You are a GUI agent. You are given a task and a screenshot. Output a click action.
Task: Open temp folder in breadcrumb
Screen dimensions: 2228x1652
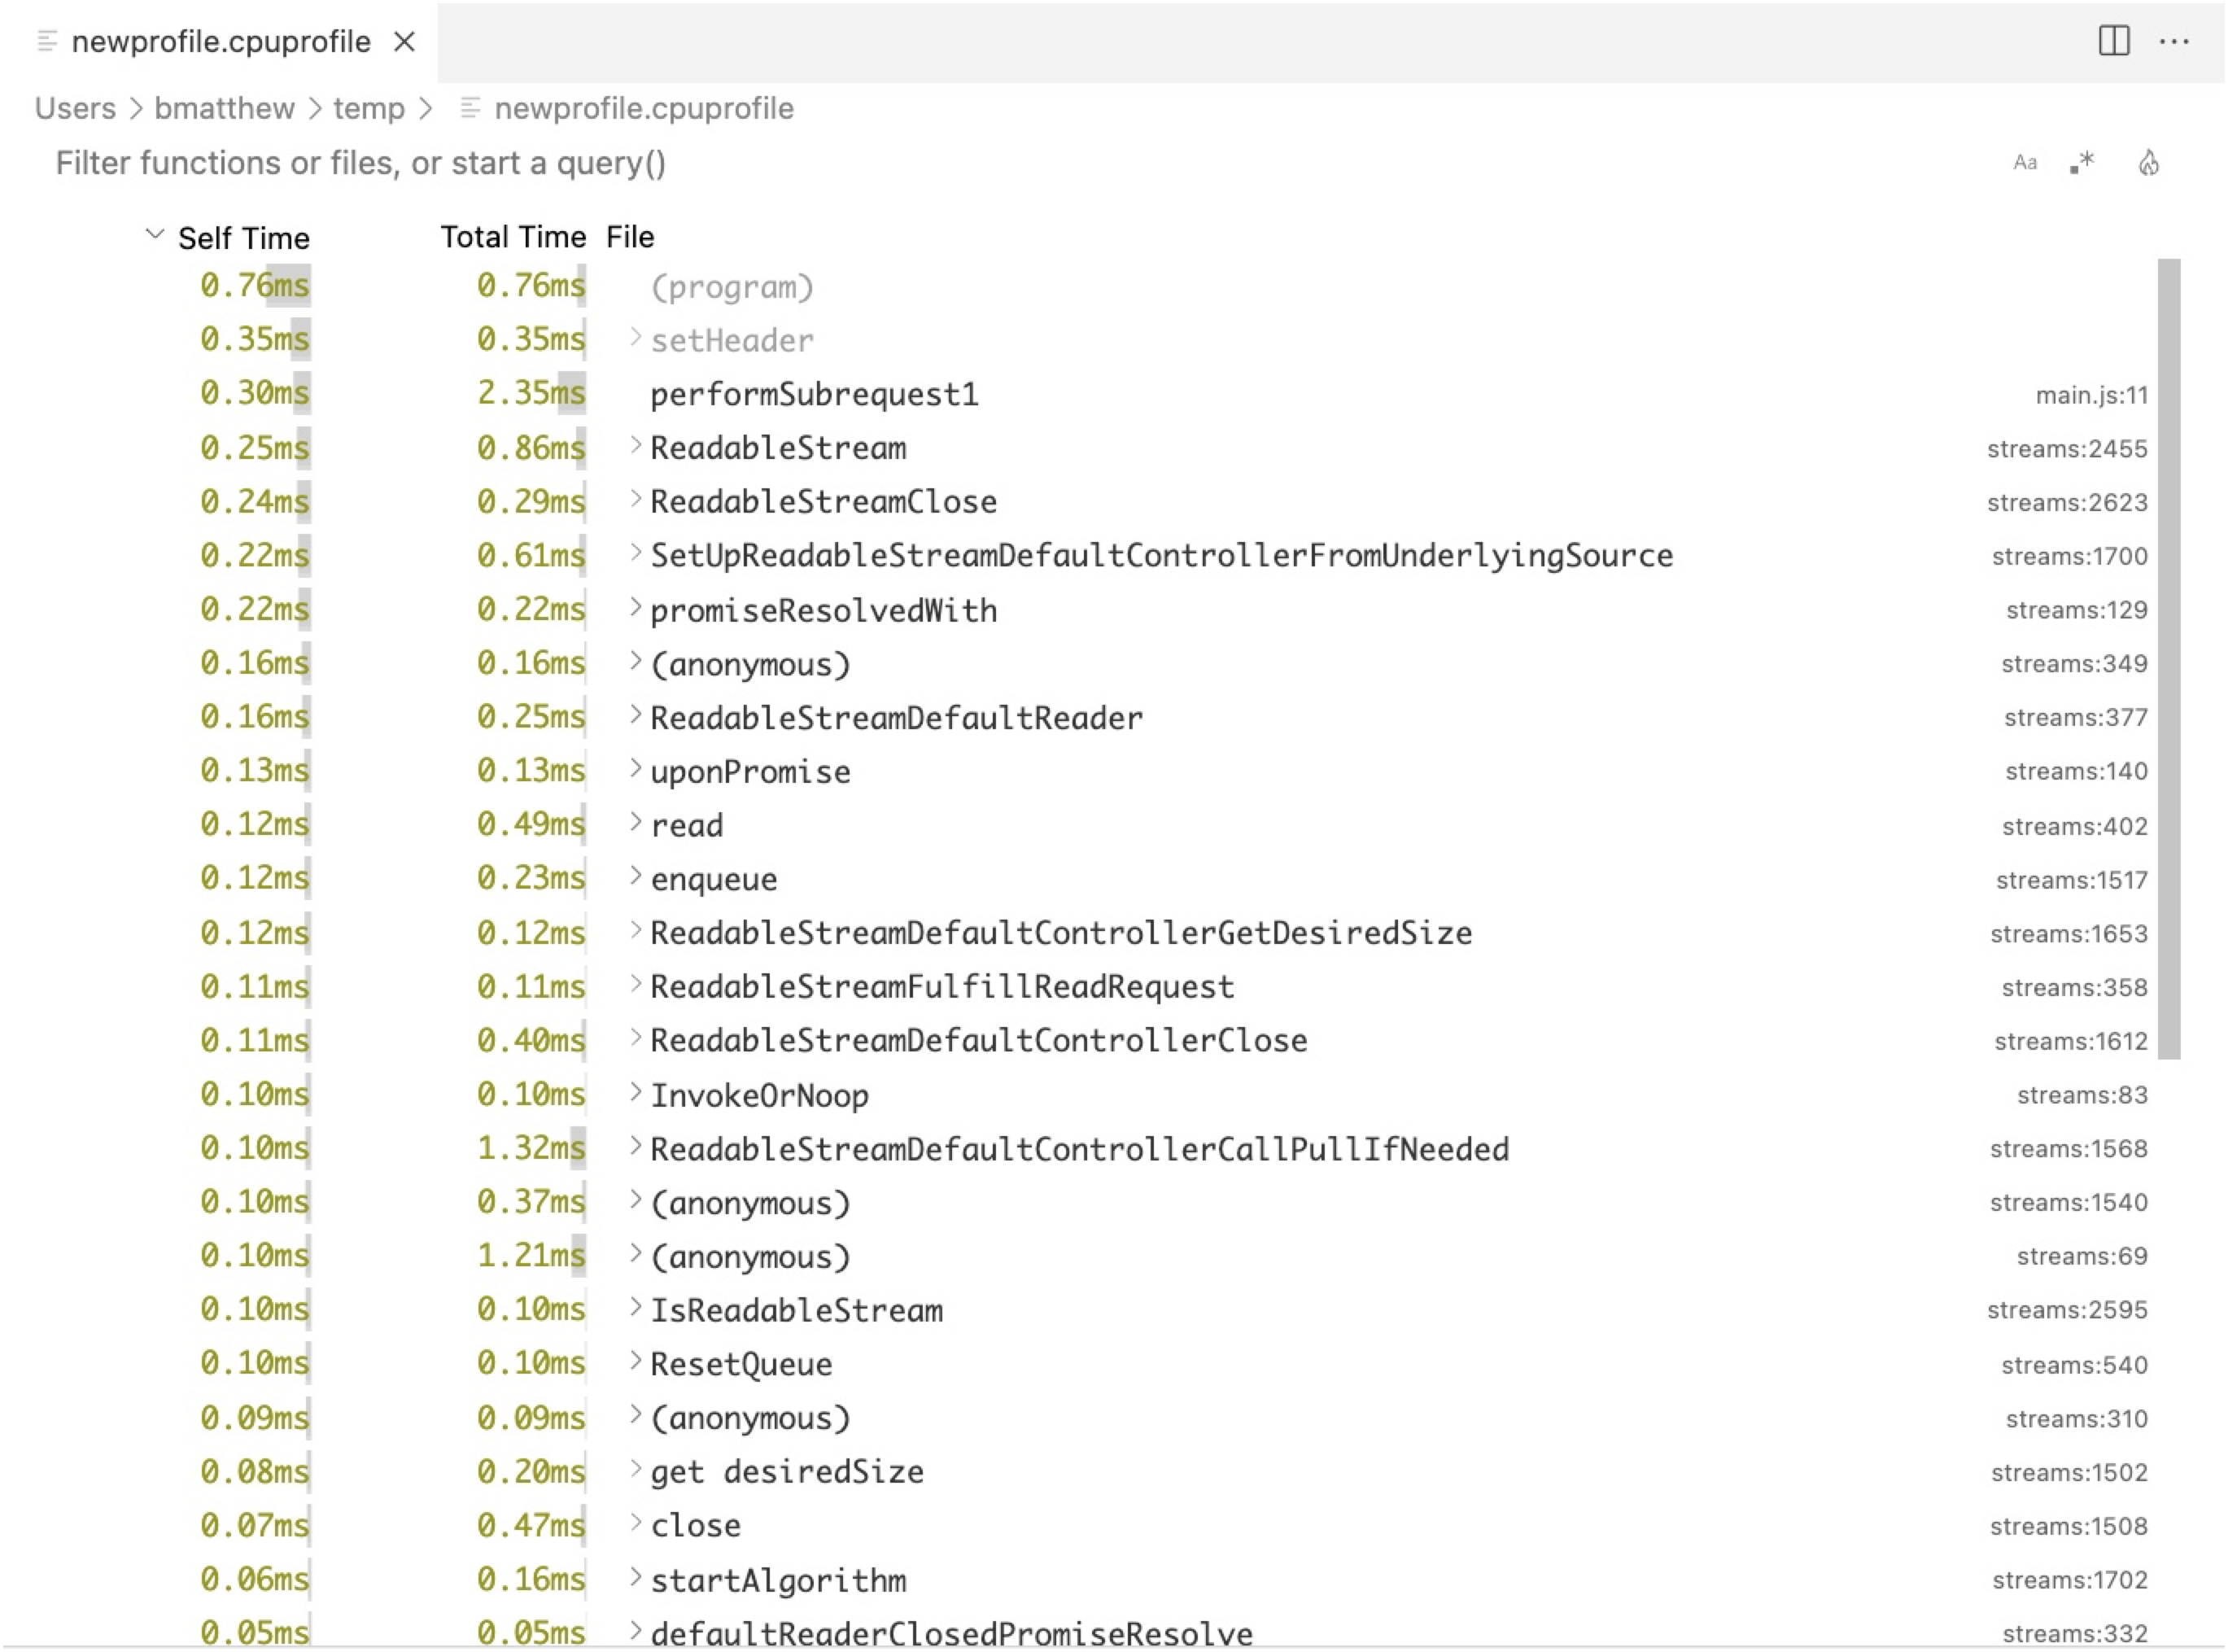368,108
